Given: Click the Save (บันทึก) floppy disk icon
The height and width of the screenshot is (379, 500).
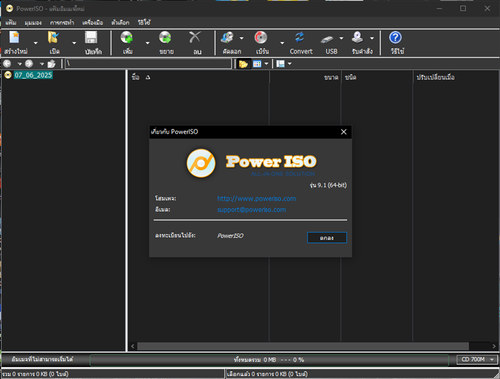Looking at the screenshot, I should (x=91, y=38).
